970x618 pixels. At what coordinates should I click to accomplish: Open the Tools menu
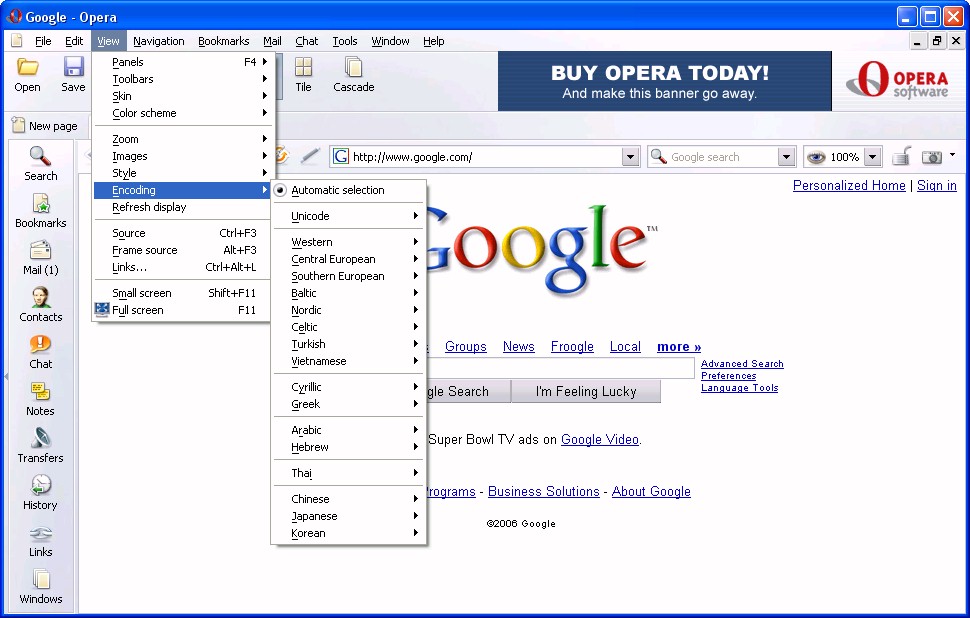[345, 41]
